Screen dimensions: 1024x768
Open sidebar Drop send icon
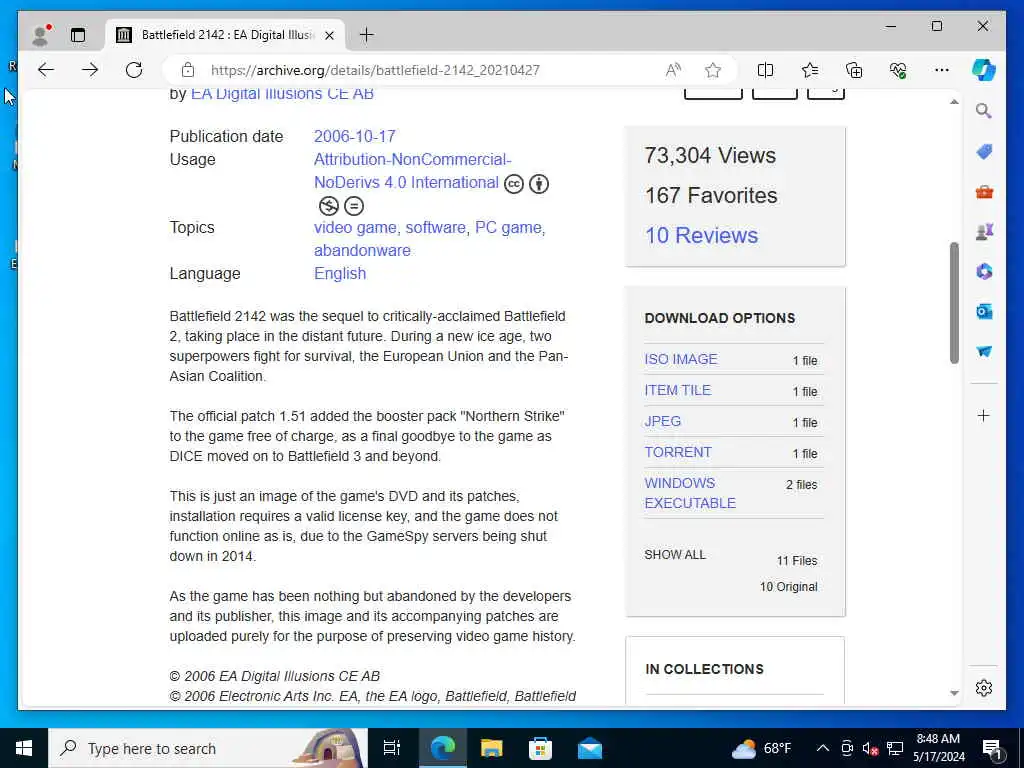click(x=984, y=351)
